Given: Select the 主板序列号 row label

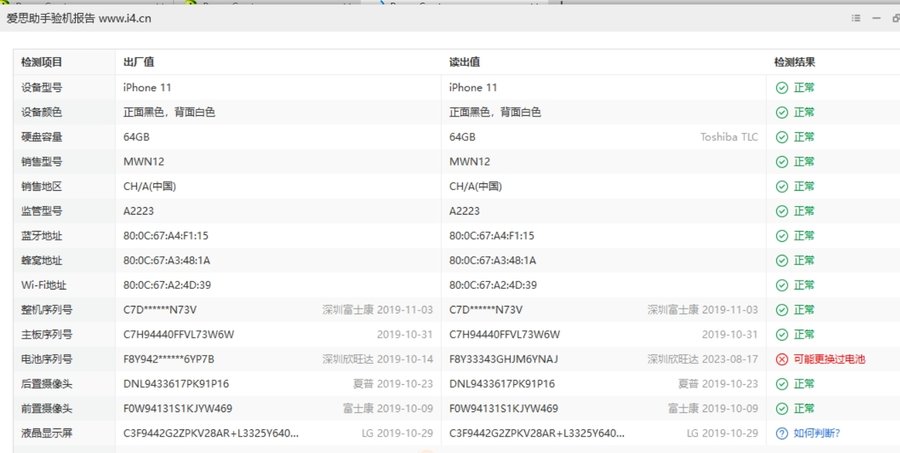Looking at the screenshot, I should point(47,335).
